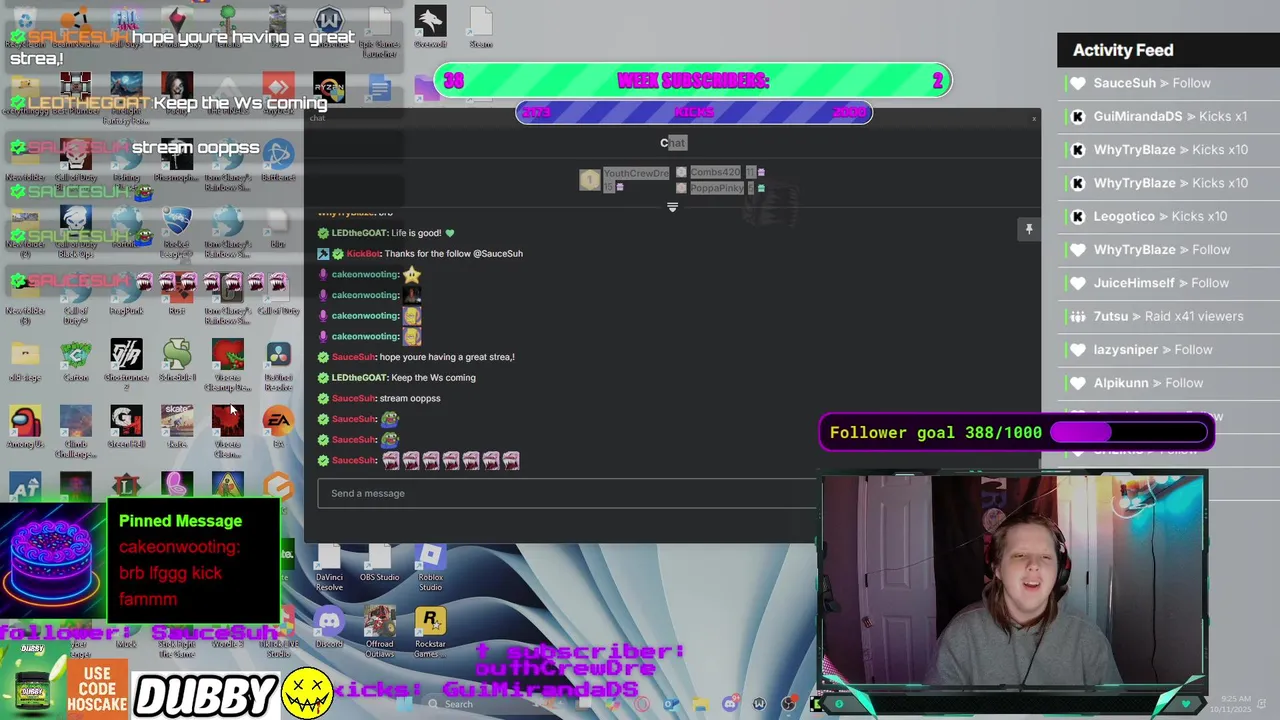
Task: Open the Epic Games Launcher shortcut
Action: point(379,32)
